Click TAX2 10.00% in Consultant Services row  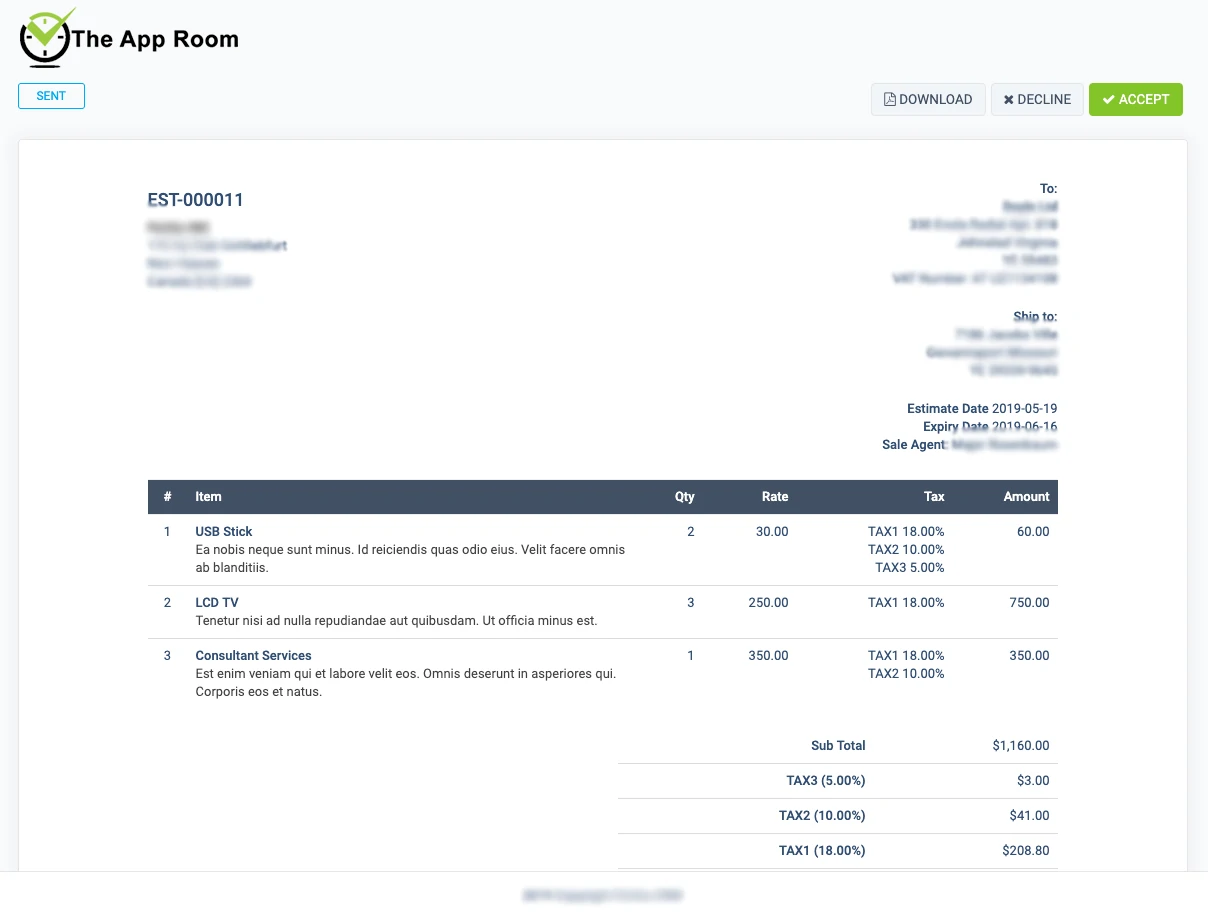click(906, 674)
